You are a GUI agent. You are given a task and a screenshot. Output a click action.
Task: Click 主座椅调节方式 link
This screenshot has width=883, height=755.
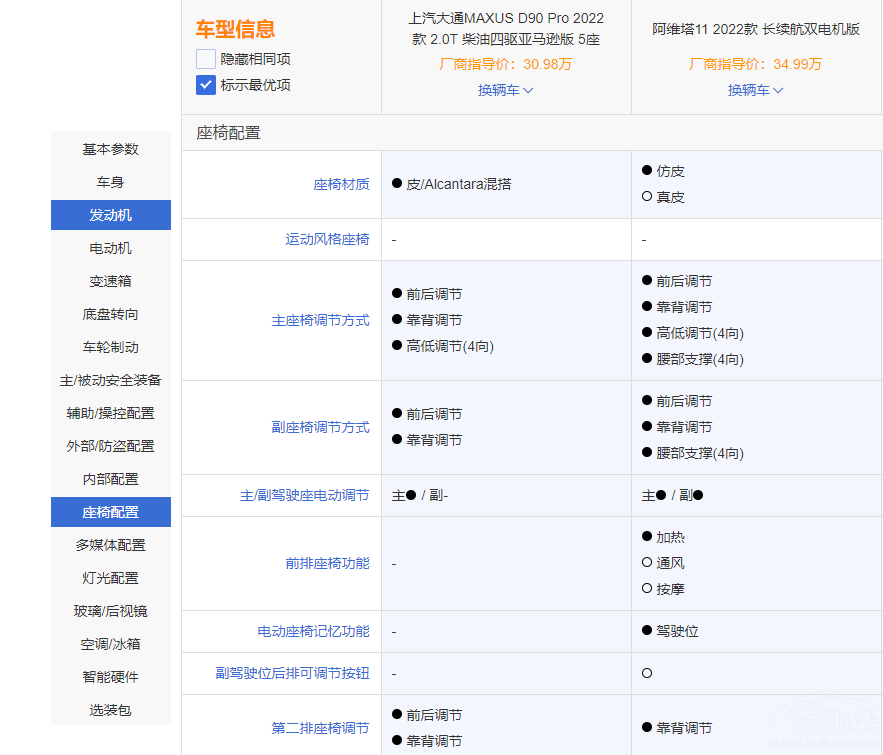320,320
